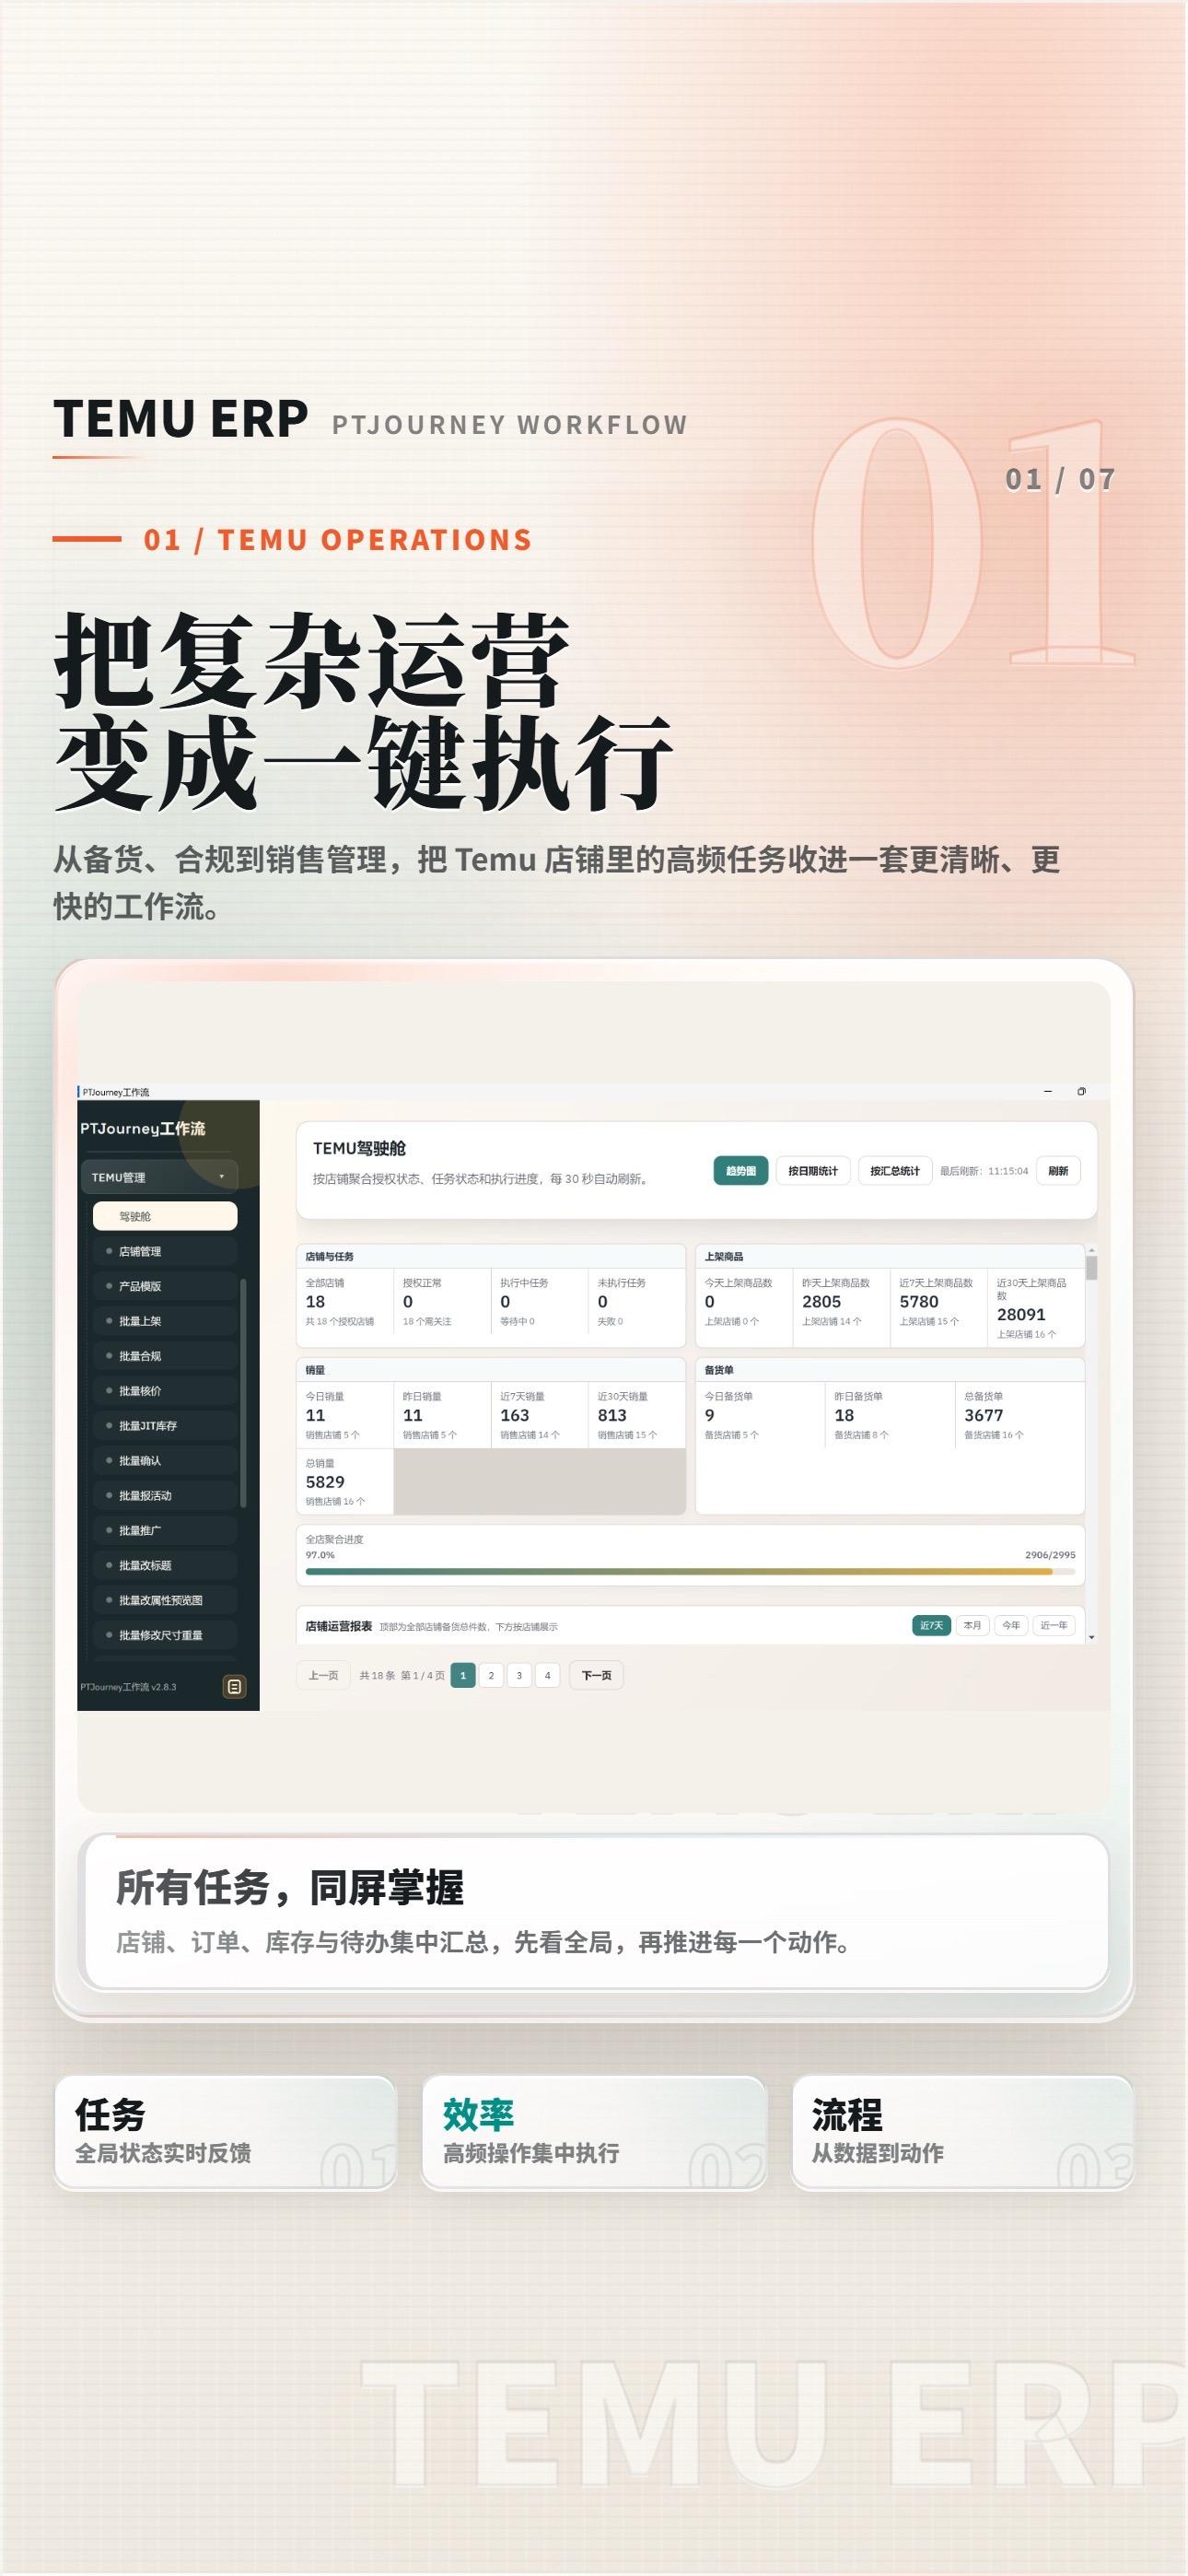
Task: Select 本月 report range
Action: [972, 1625]
